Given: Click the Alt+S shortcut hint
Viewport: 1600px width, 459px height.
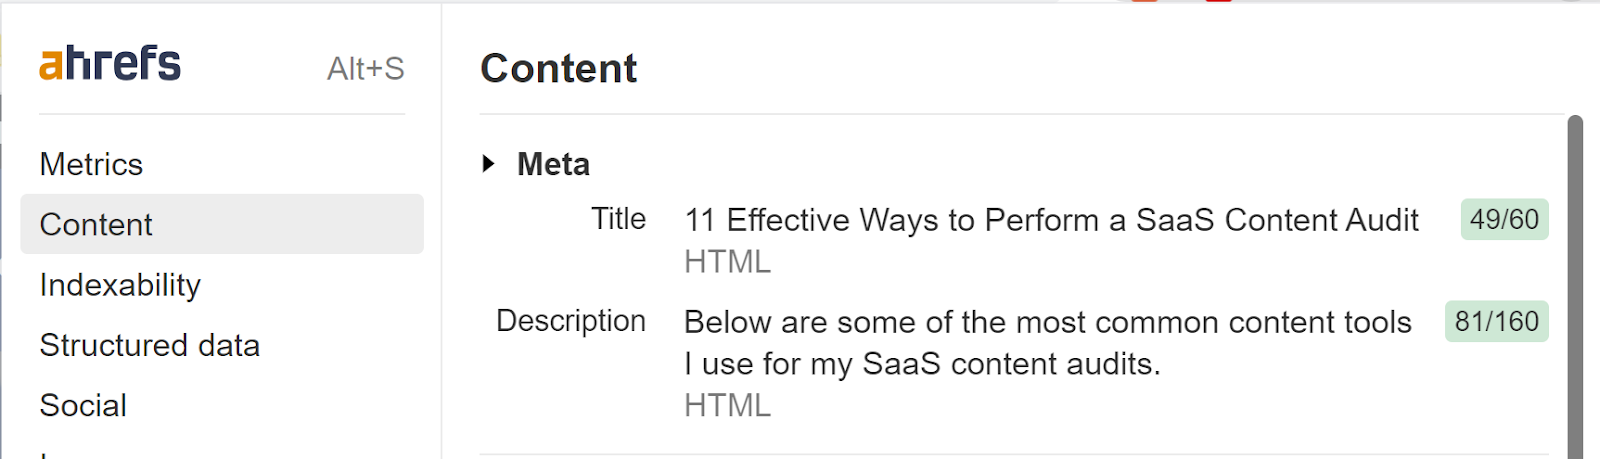Looking at the screenshot, I should coord(365,69).
